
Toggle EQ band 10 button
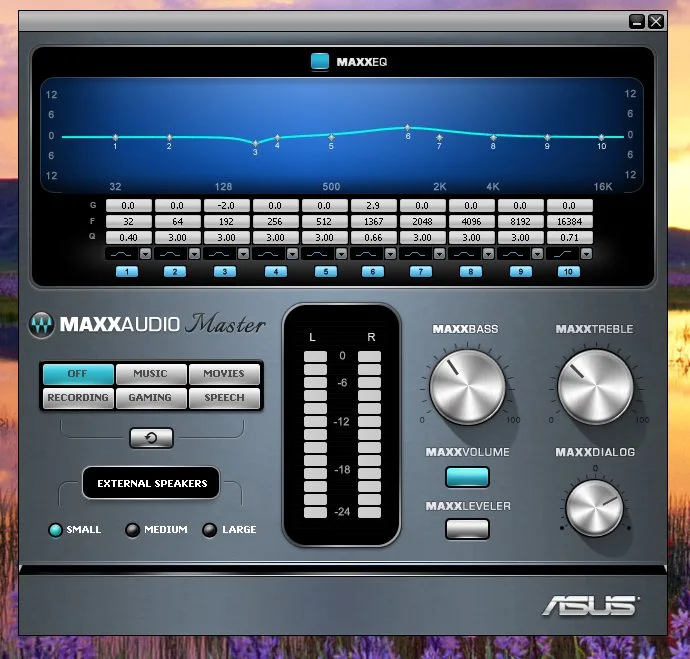(569, 271)
